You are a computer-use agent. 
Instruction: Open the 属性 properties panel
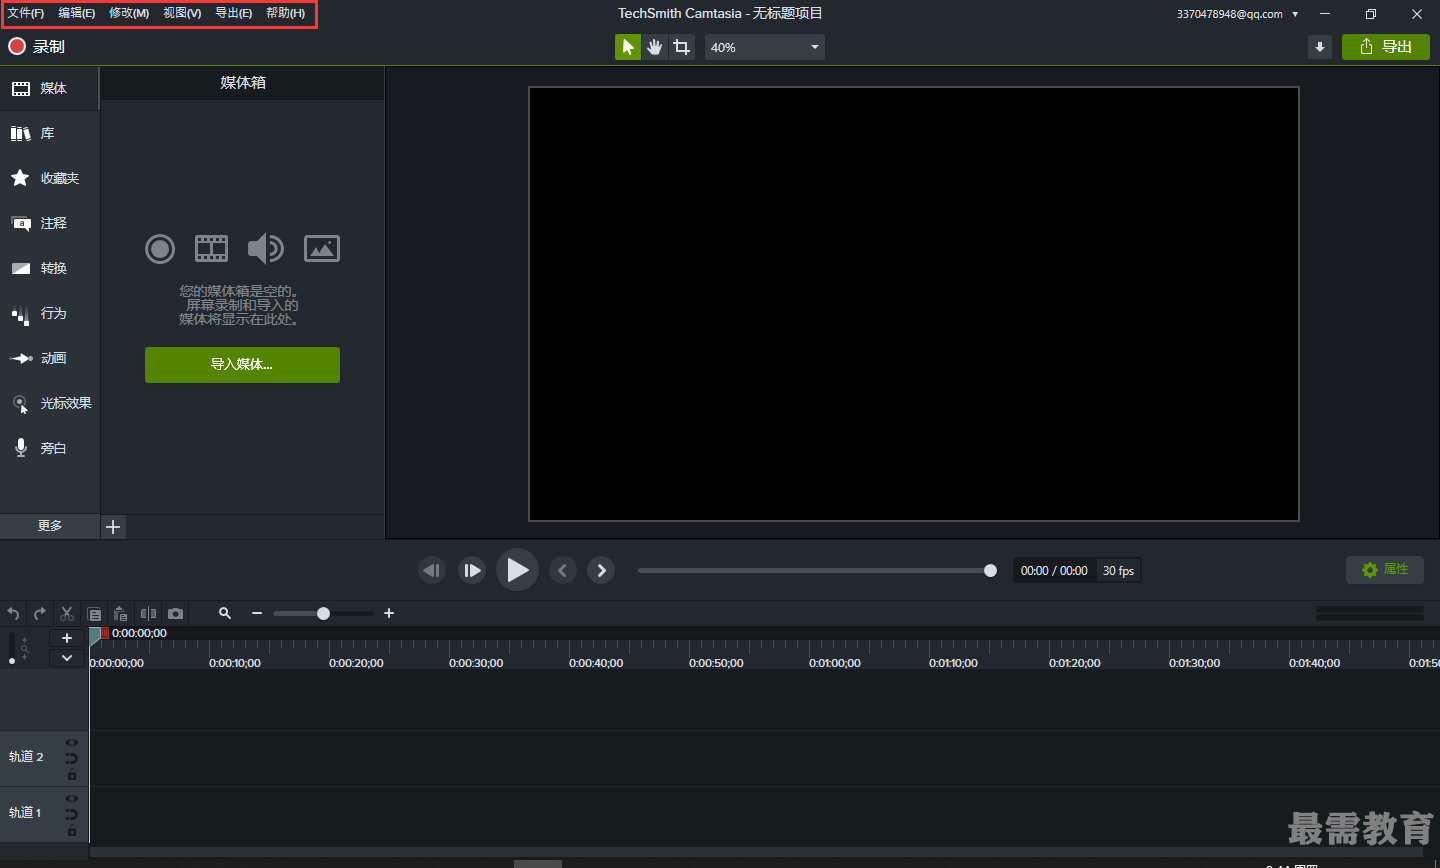click(x=1385, y=570)
